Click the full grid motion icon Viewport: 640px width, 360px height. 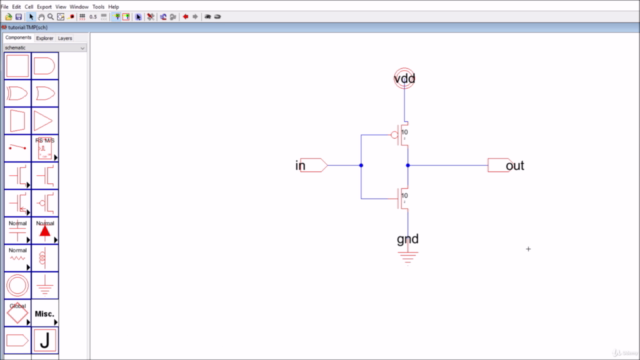[82, 17]
